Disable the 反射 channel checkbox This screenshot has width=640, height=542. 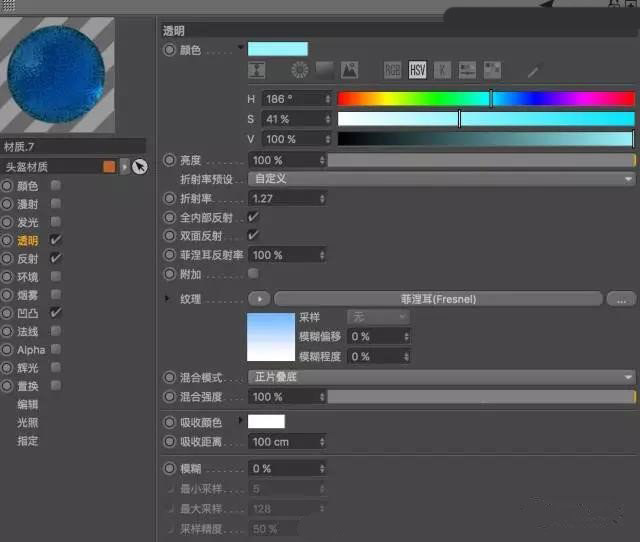click(56, 258)
